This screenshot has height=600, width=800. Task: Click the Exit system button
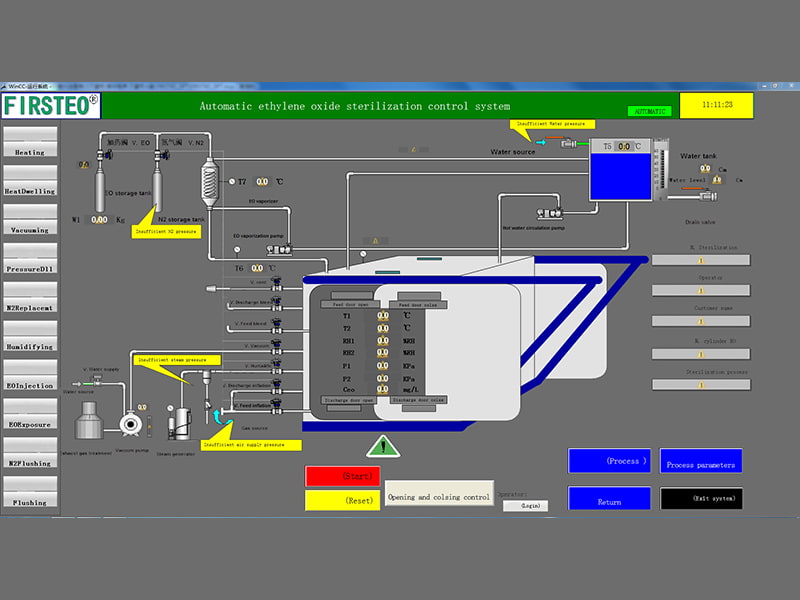[701, 498]
